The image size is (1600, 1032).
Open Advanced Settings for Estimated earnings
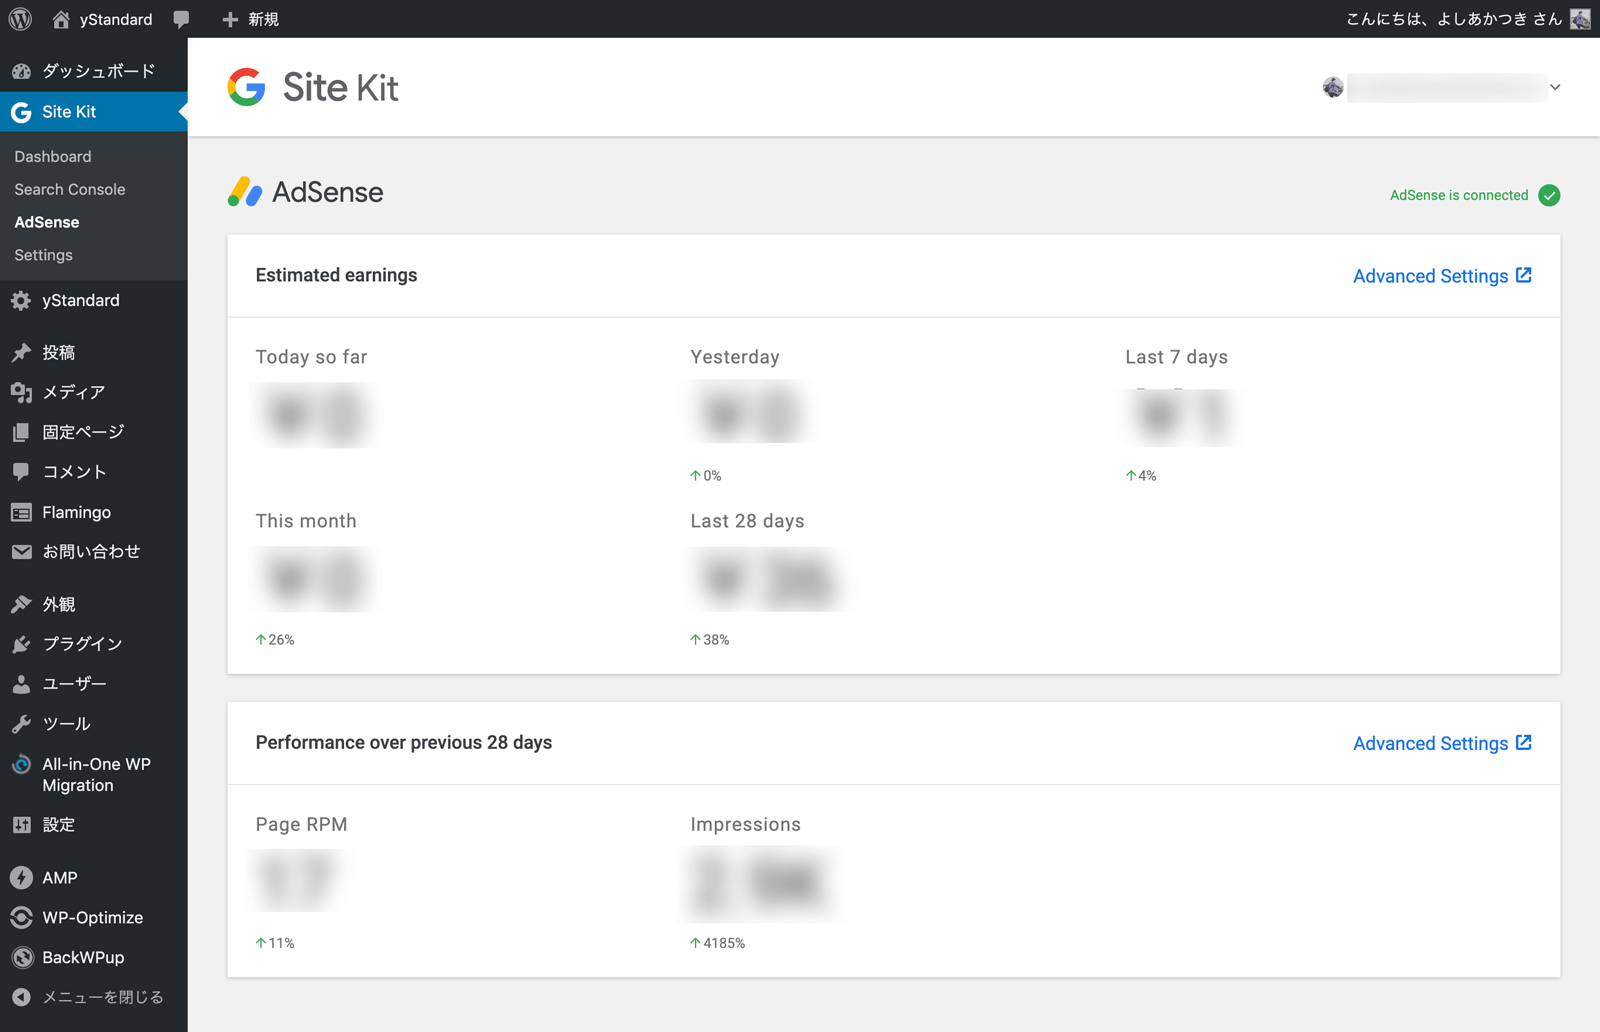pyautogui.click(x=1442, y=276)
